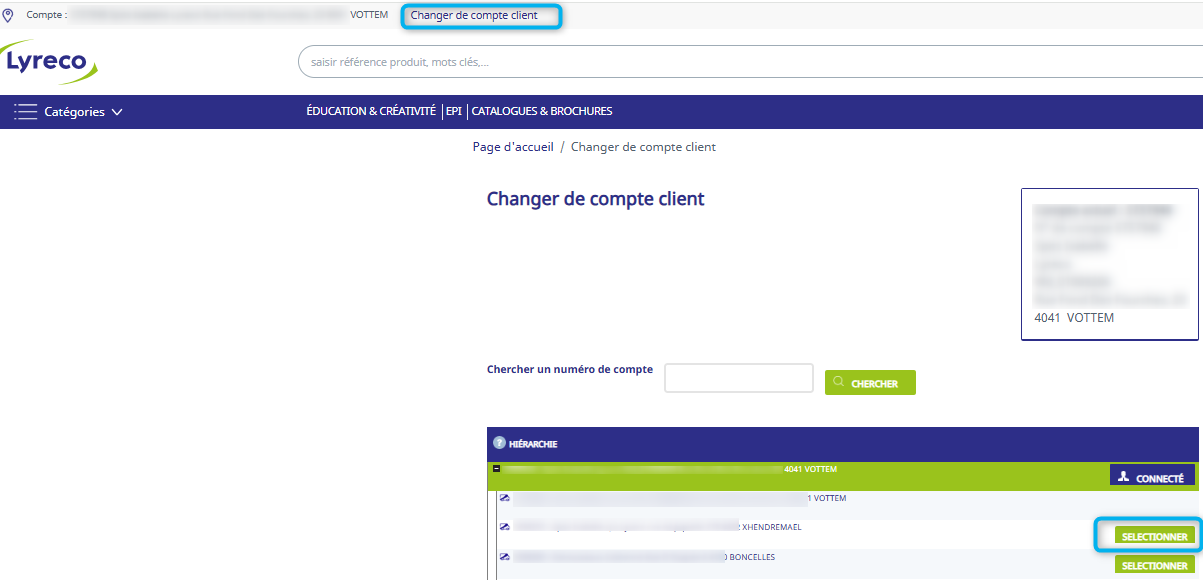Click the Changer de compte client top link

[474, 15]
